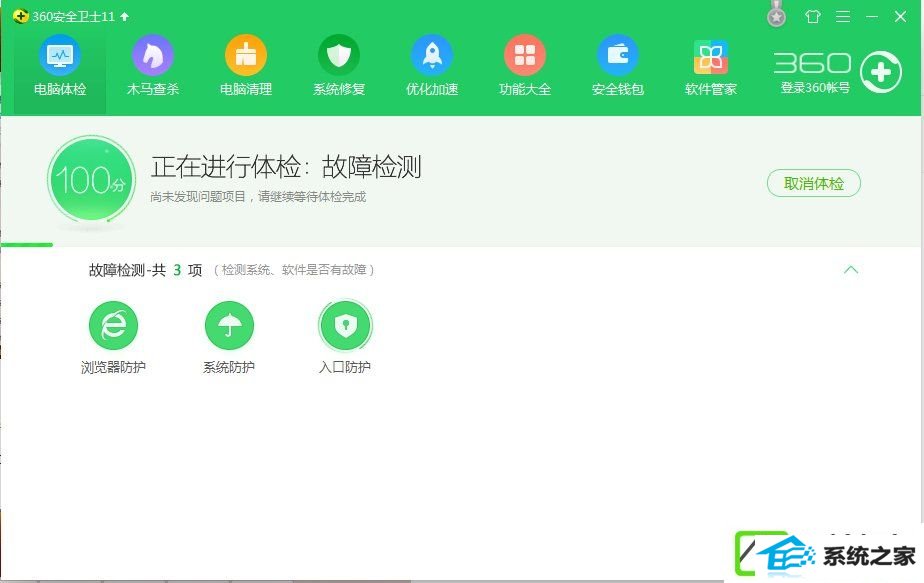Open the 功能大全 all features tab

coord(524,67)
